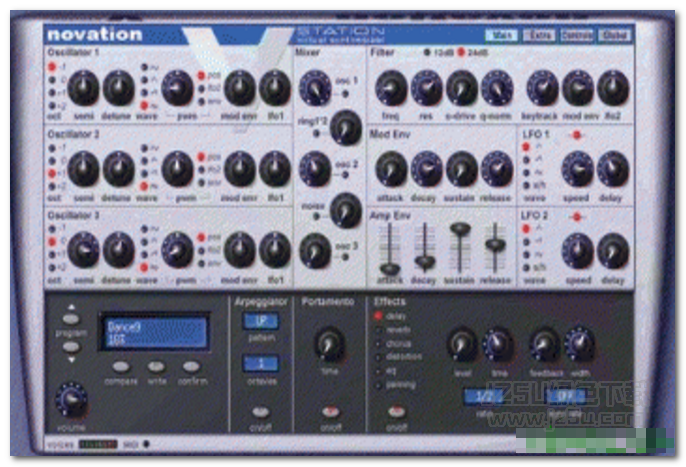The width and height of the screenshot is (686, 467).
Task: Switch to the Global tab
Action: (615, 35)
